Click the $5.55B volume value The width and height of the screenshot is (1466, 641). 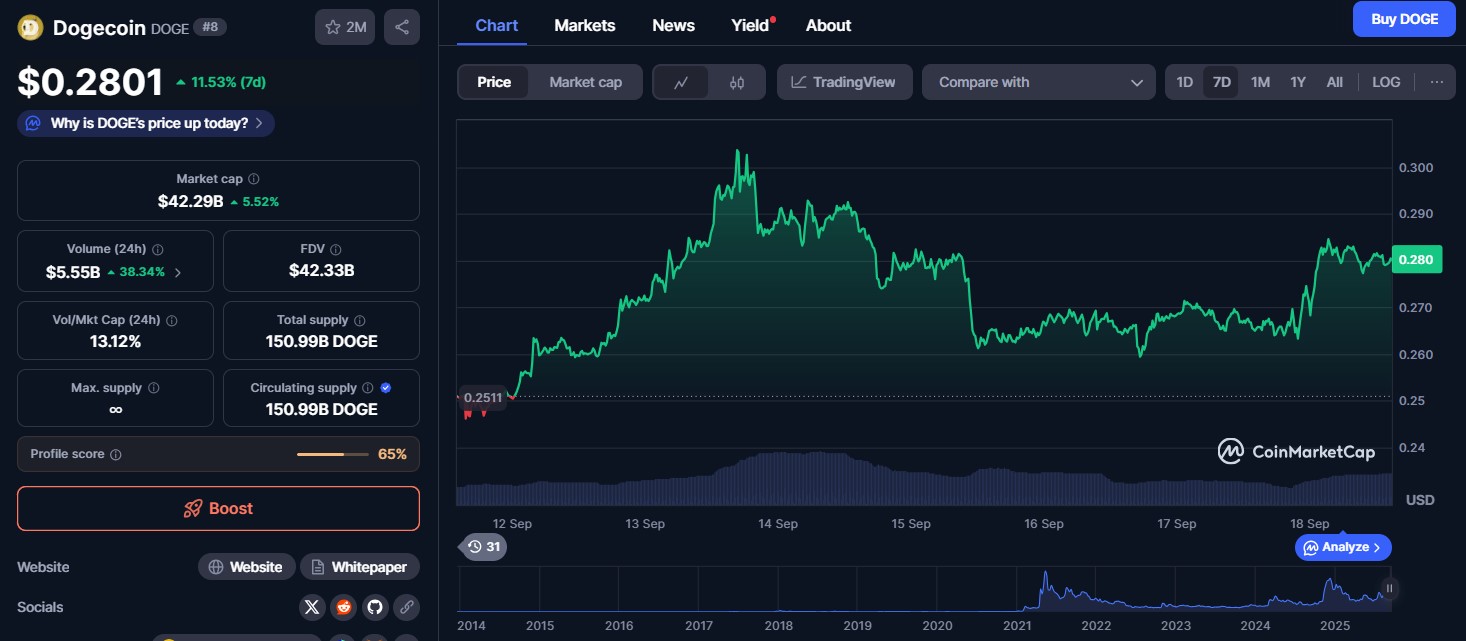tap(73, 271)
